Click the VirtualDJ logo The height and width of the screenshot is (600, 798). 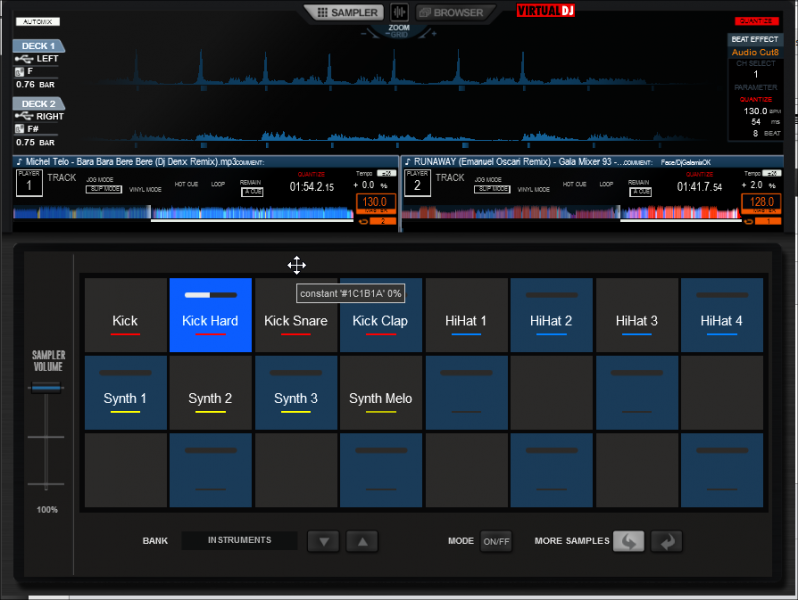(x=546, y=10)
